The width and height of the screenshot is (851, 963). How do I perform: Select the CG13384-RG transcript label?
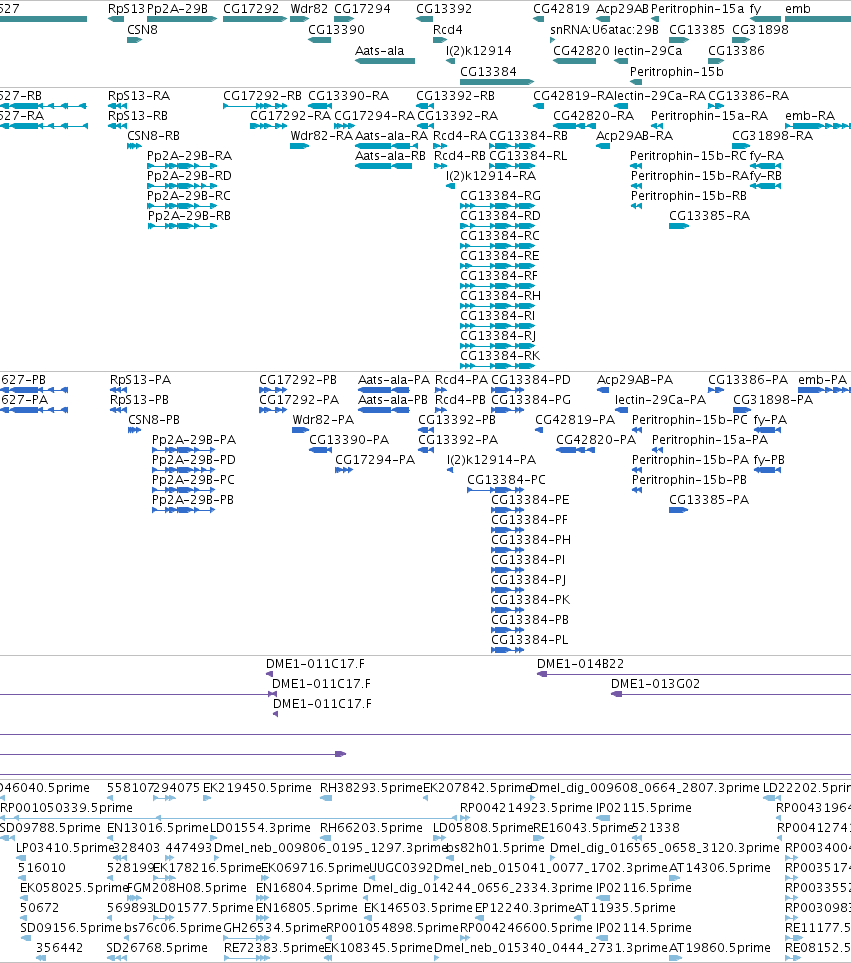(500, 195)
